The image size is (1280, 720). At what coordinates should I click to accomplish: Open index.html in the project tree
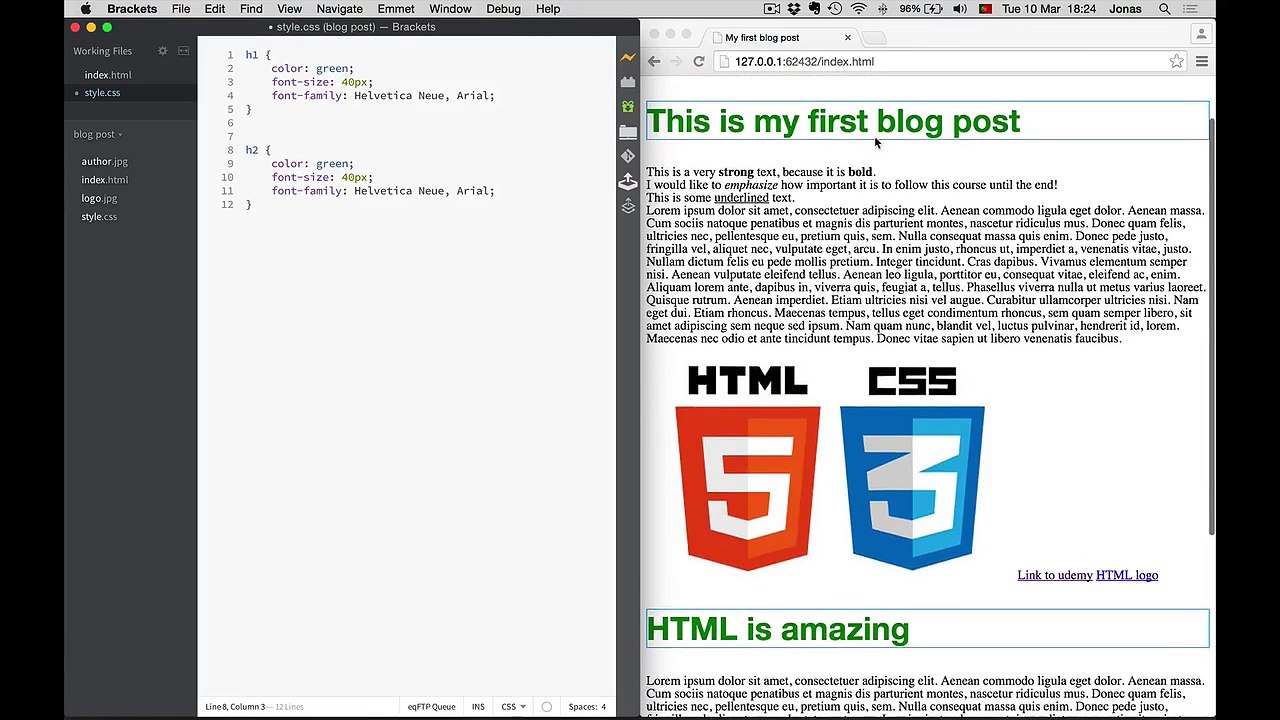pyautogui.click(x=104, y=180)
